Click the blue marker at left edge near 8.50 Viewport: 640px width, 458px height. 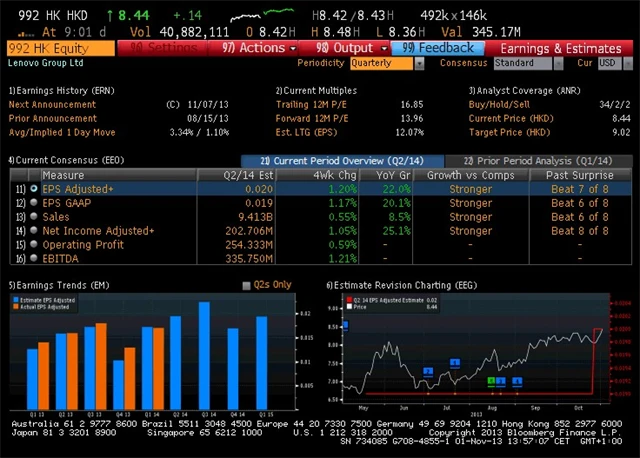[x=346, y=325]
